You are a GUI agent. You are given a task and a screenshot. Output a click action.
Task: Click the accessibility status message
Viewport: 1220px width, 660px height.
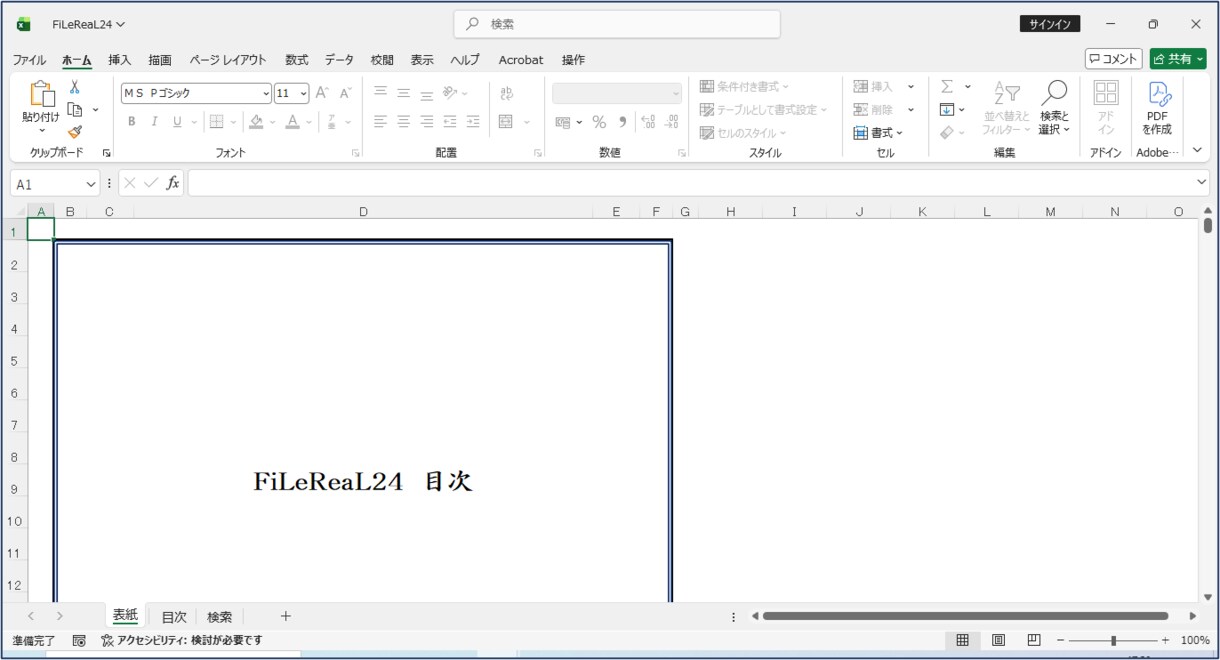[181, 640]
